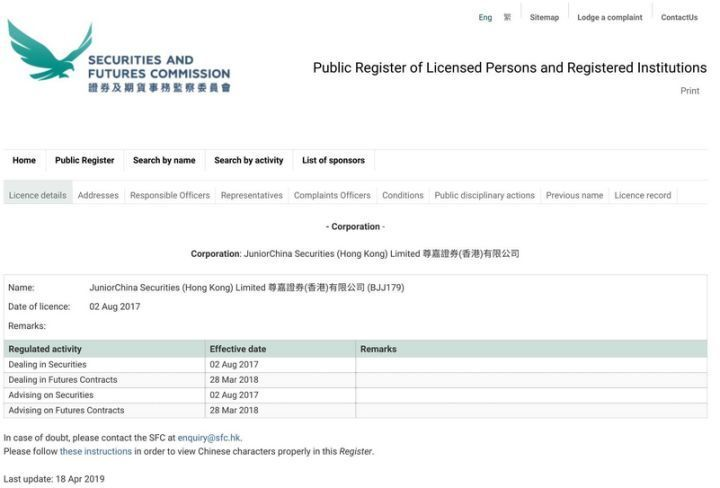
Task: Select Search by activity menu
Action: coord(248,160)
